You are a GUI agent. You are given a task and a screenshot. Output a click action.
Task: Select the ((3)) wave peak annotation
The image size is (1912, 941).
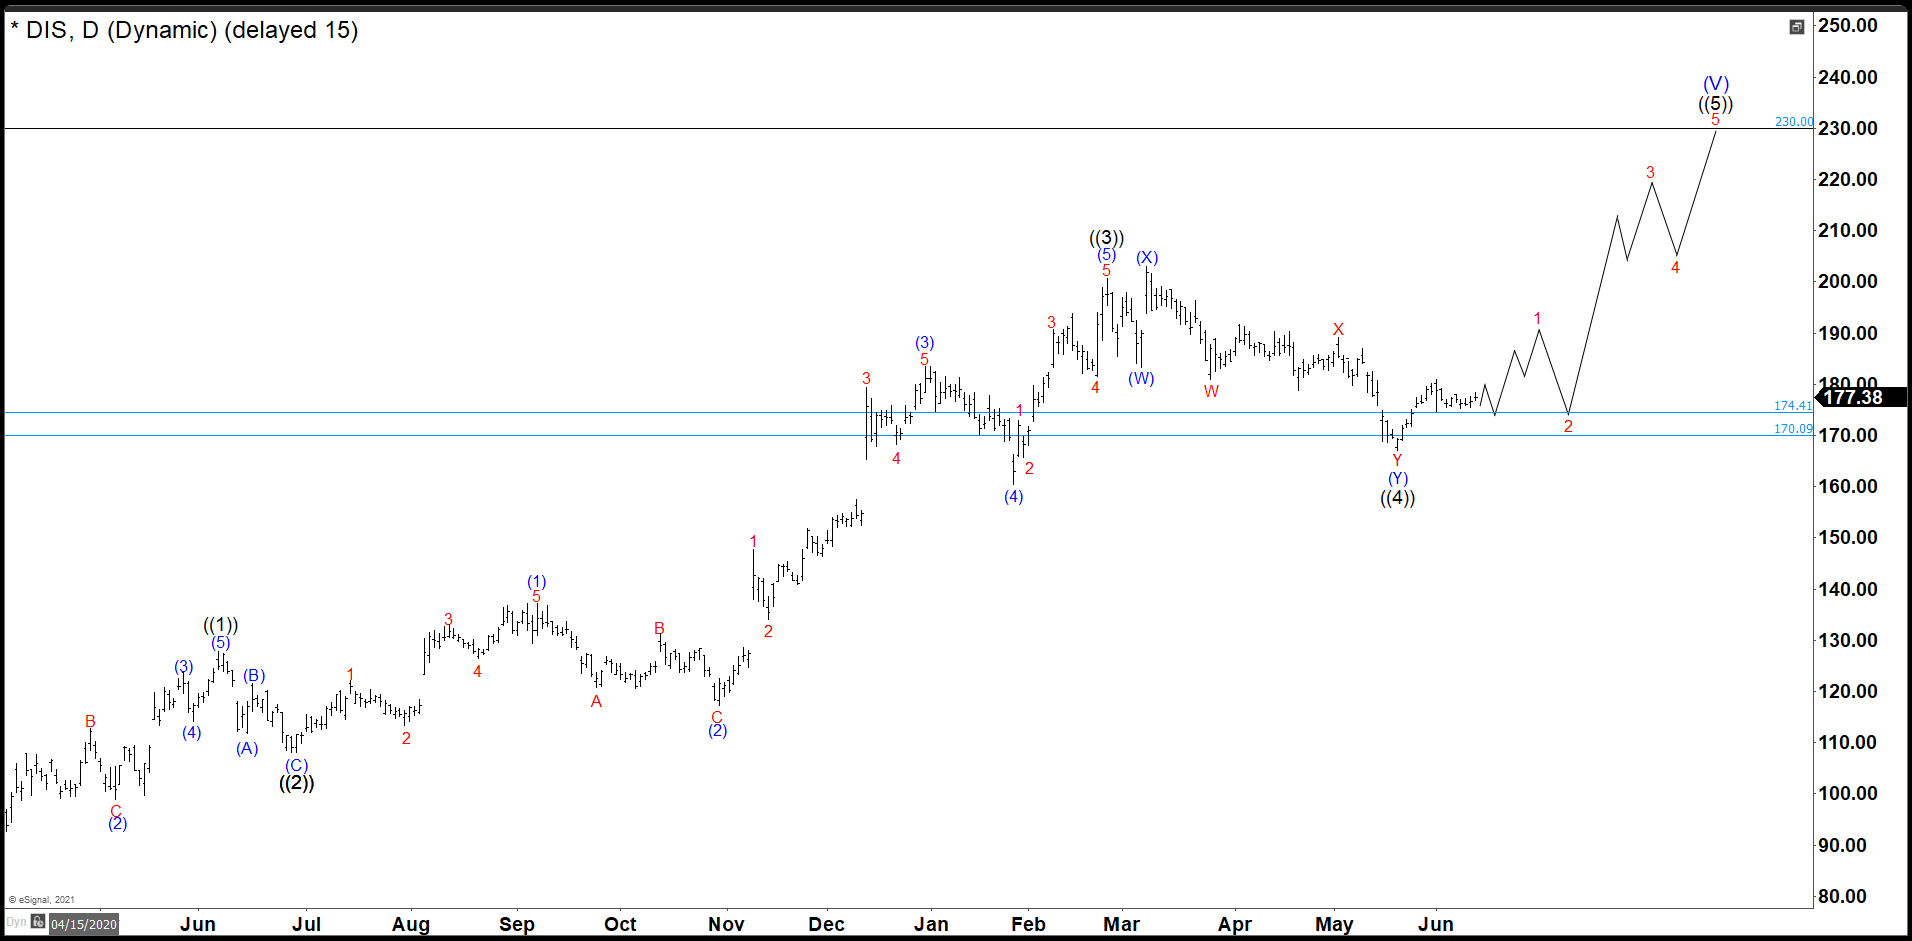click(1105, 238)
